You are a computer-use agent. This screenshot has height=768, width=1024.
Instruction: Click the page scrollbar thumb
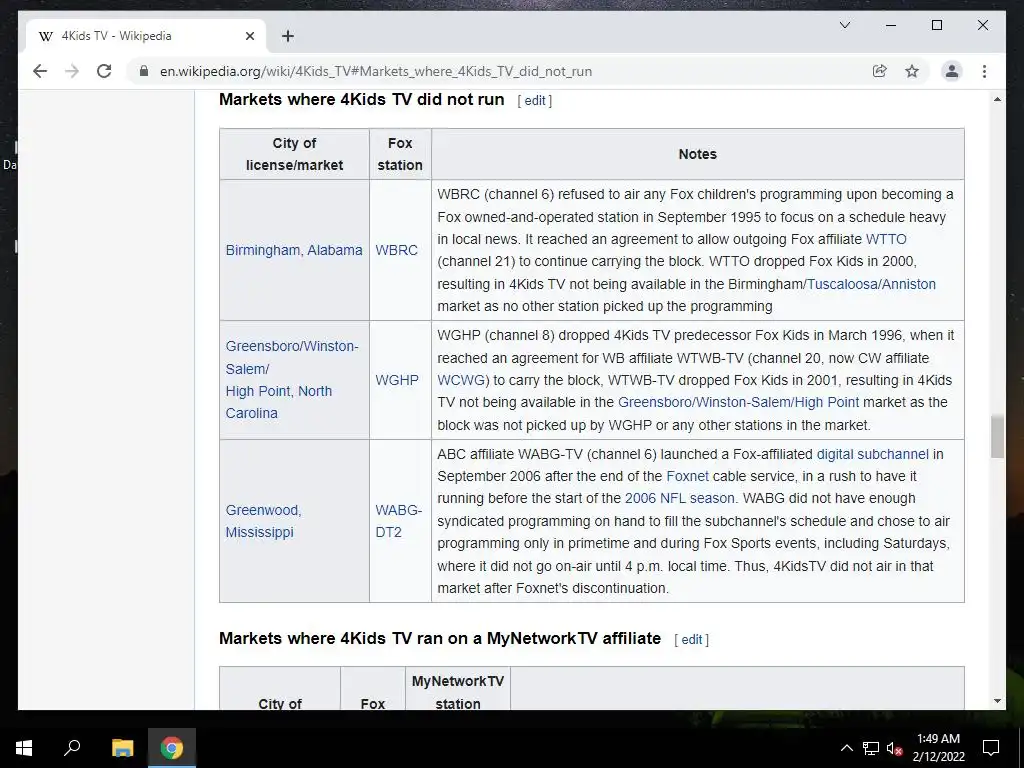tap(997, 436)
